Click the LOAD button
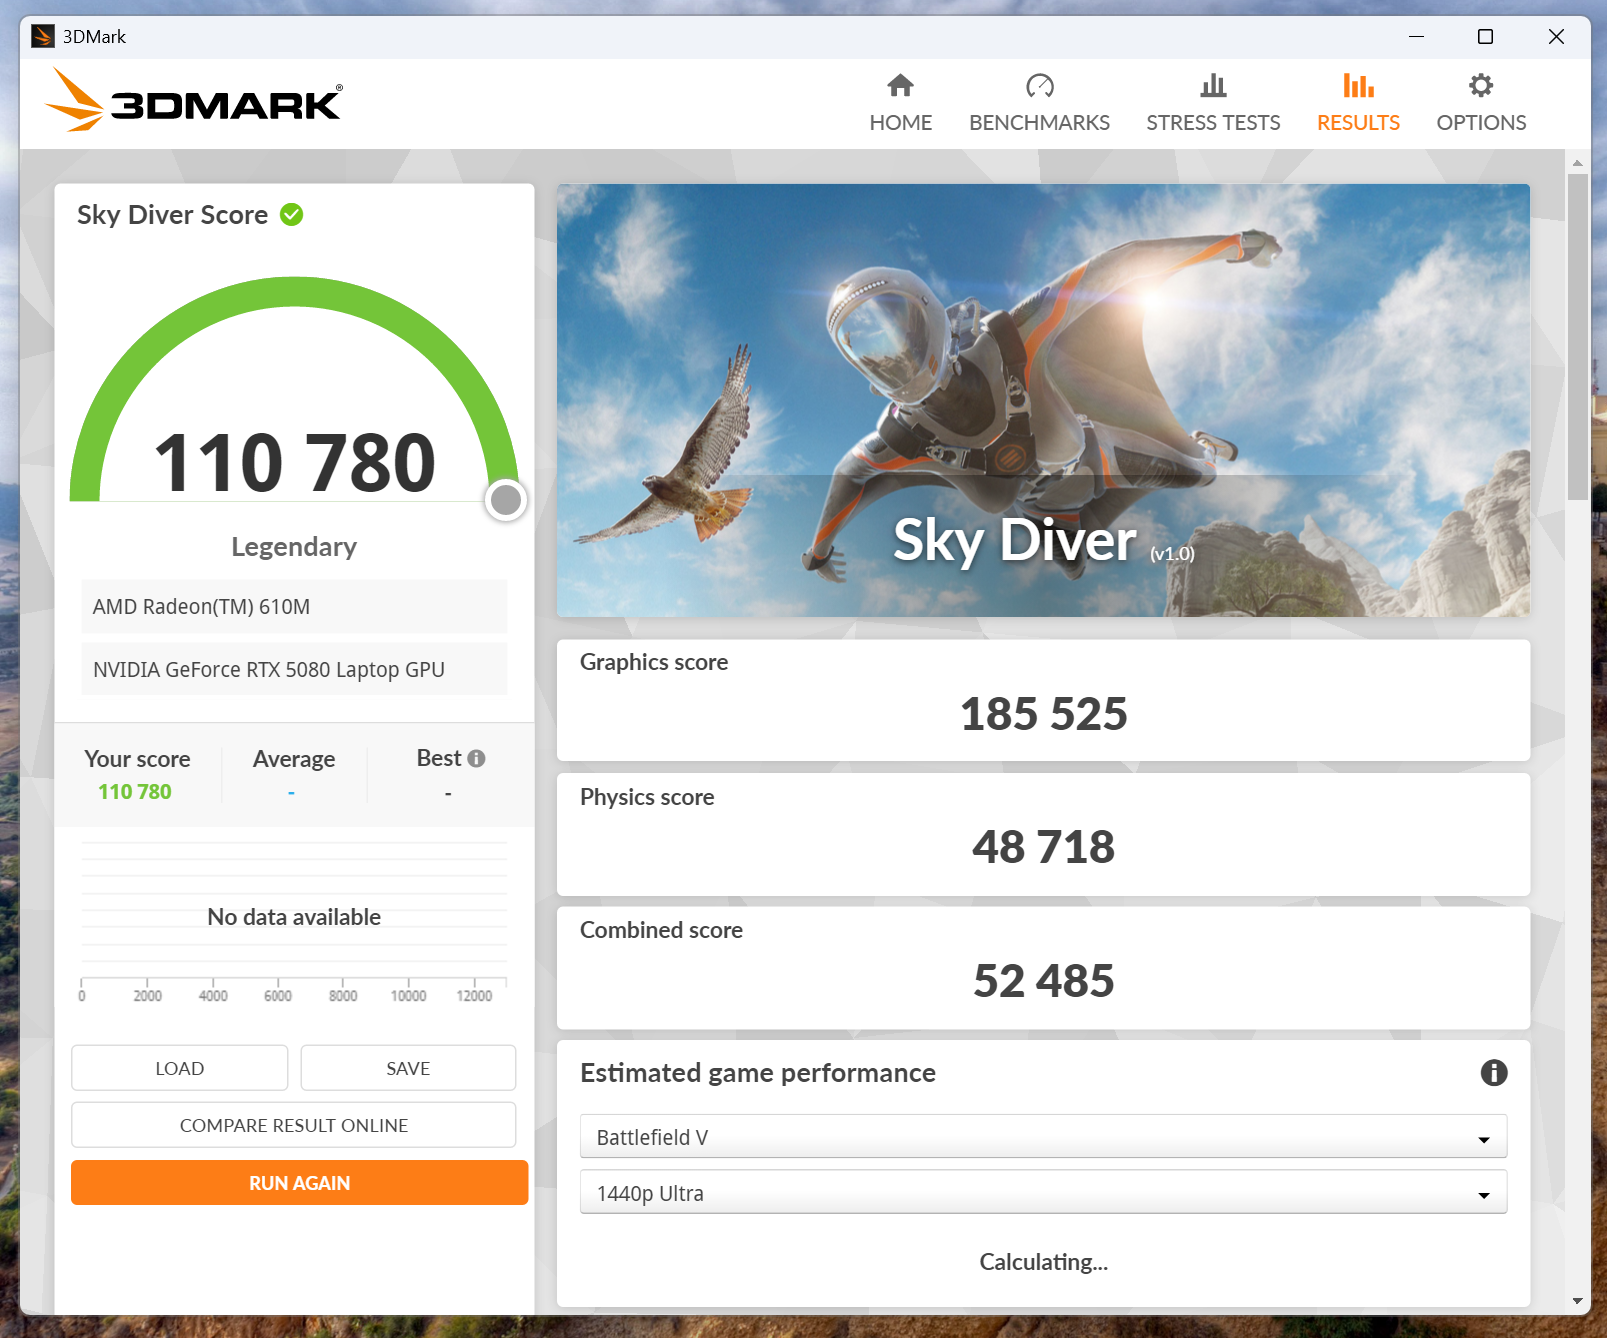This screenshot has width=1607, height=1338. tap(179, 1068)
